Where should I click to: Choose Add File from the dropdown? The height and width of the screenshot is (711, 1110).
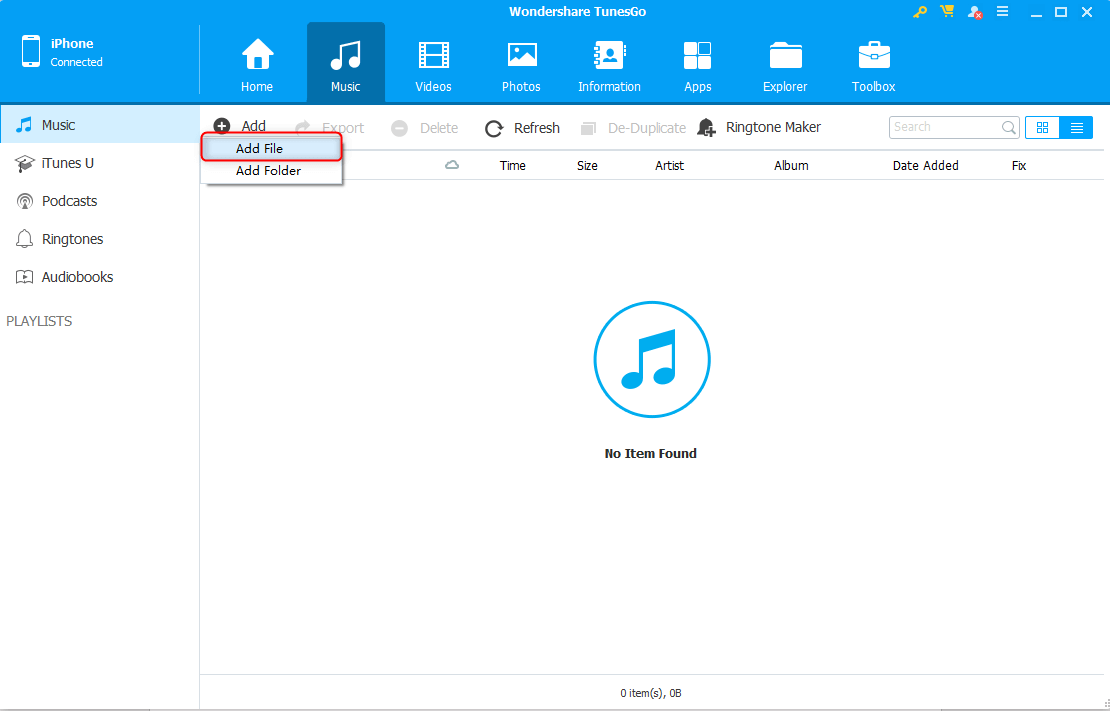pyautogui.click(x=272, y=148)
